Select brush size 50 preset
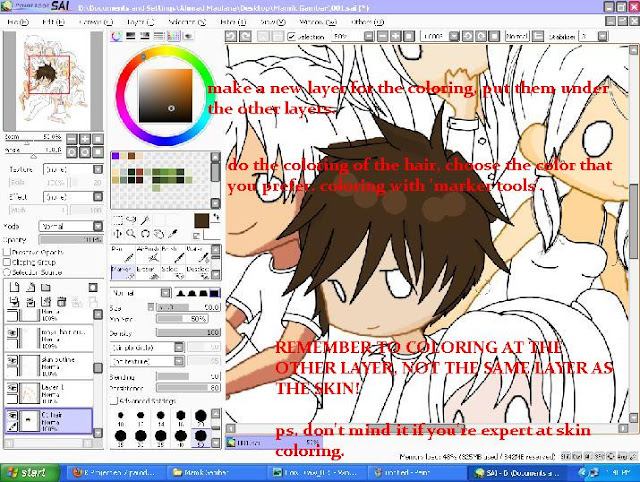 (201, 438)
